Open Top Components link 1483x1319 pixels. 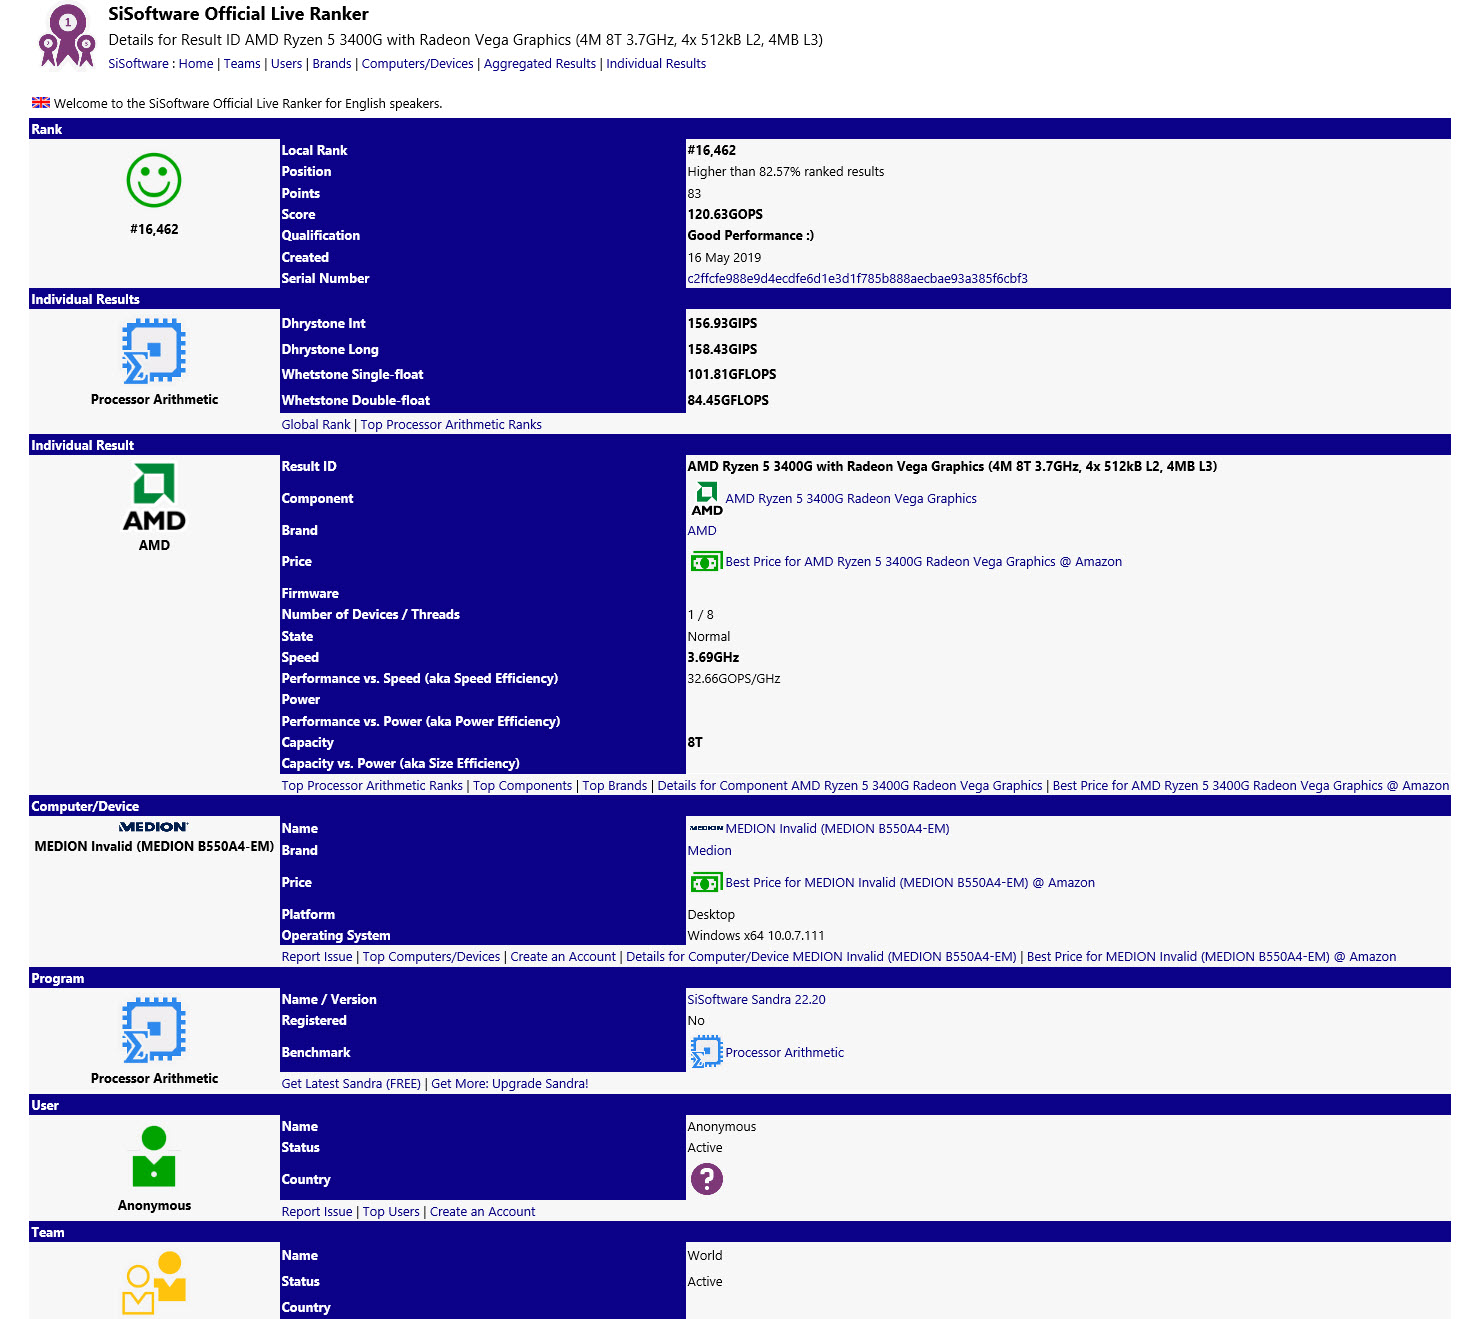coord(522,786)
